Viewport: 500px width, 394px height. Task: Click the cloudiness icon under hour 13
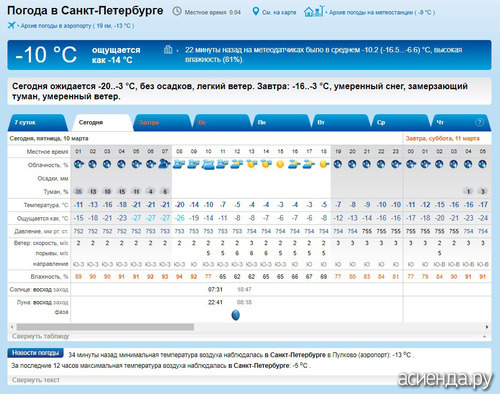[252, 164]
